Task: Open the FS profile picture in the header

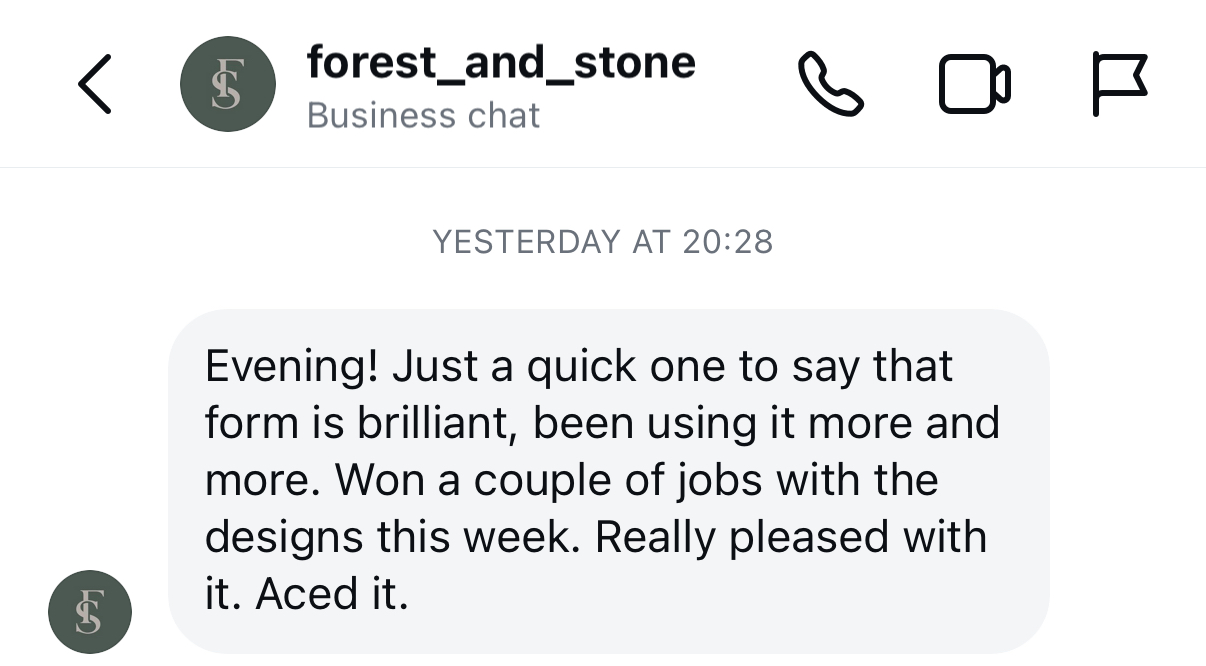Action: point(227,84)
